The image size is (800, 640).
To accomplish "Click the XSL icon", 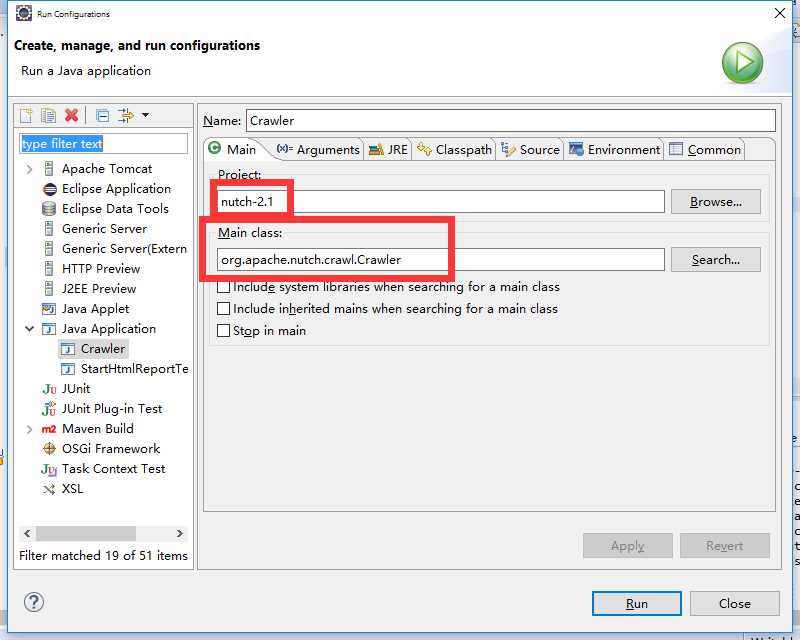I will (49, 489).
